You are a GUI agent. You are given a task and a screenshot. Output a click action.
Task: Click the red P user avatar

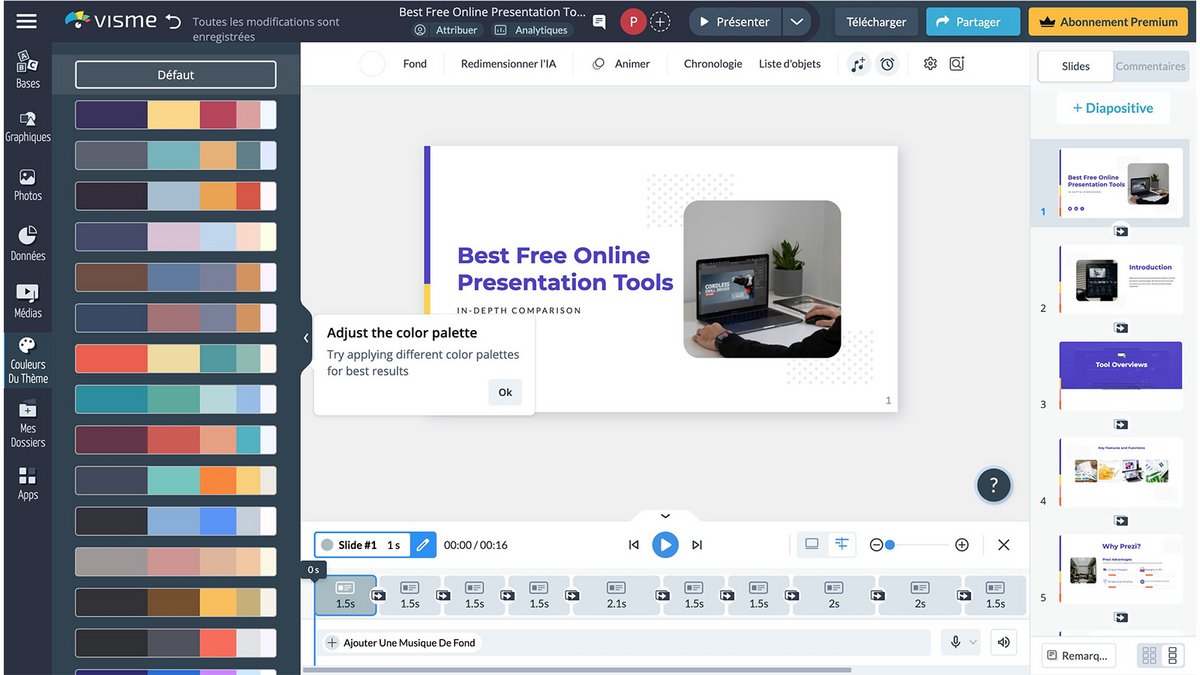coord(632,21)
